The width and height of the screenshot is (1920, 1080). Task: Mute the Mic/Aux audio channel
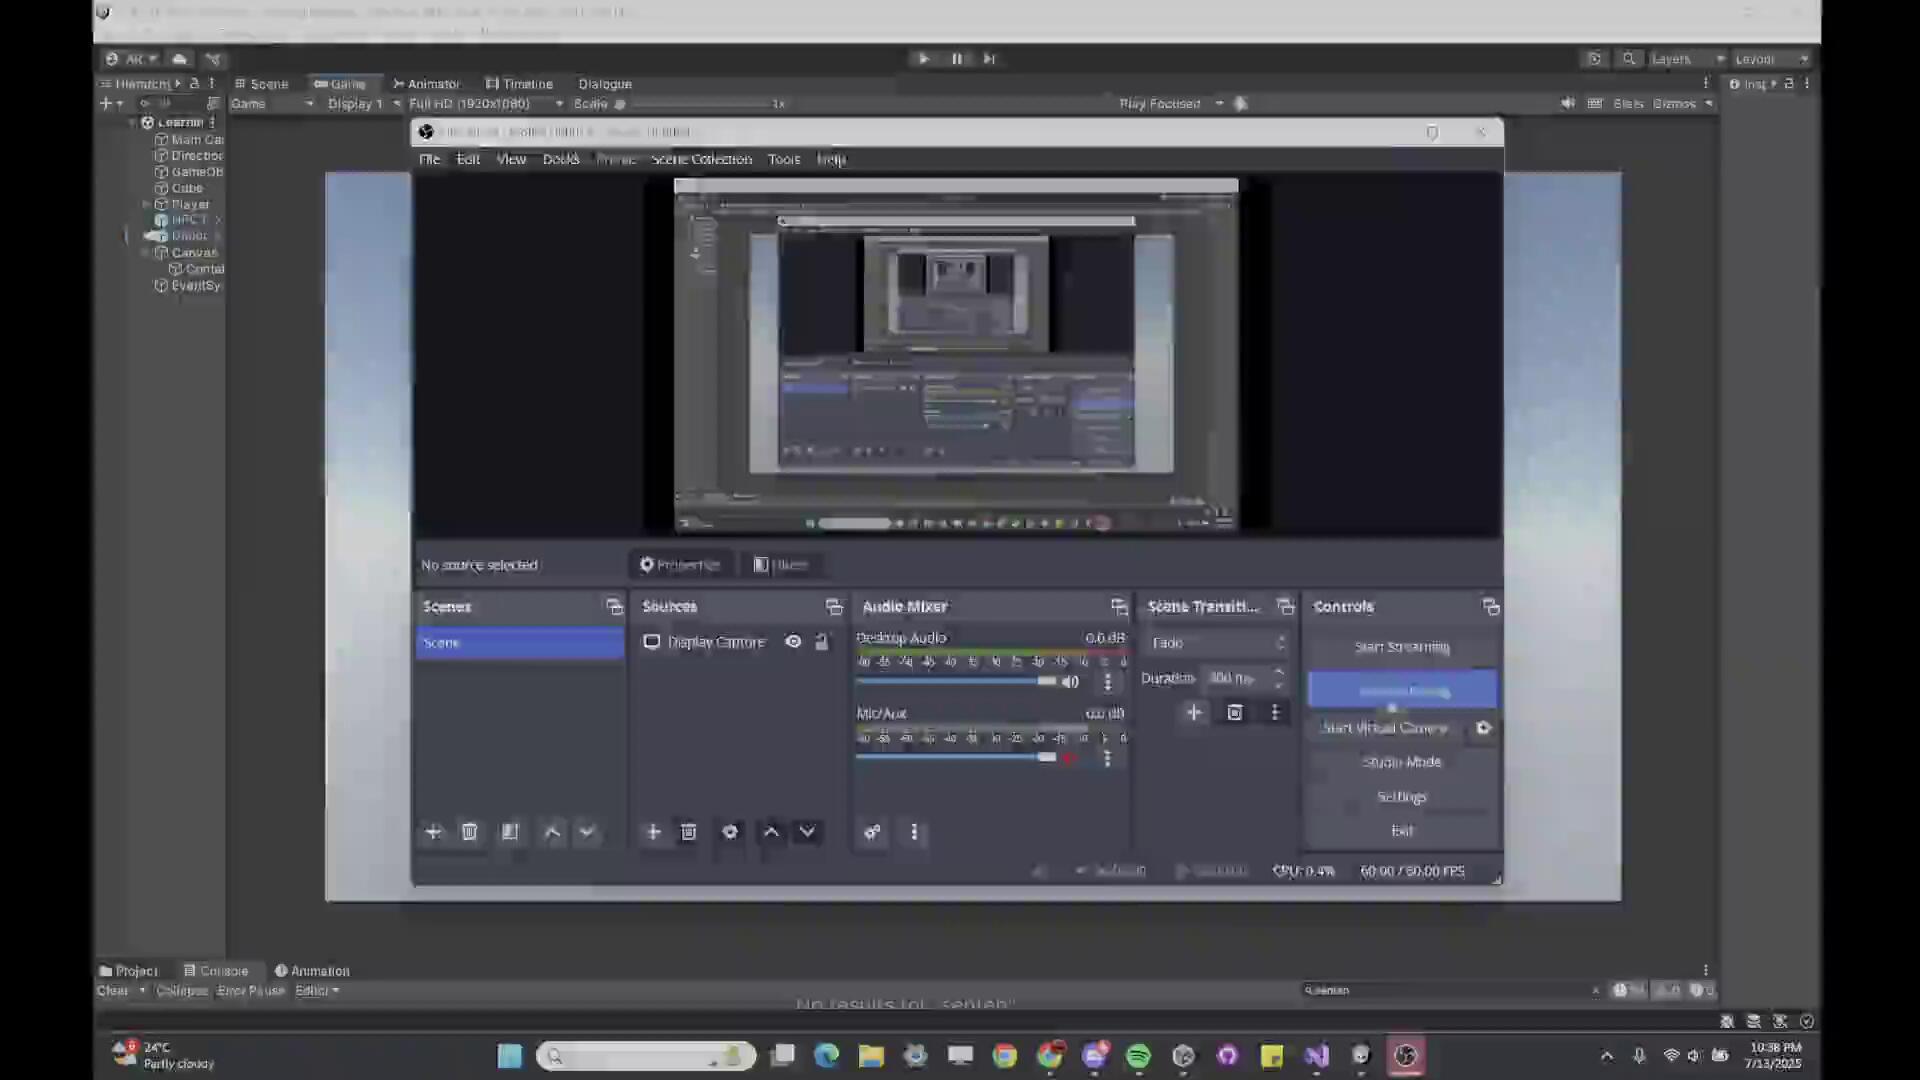tap(1070, 758)
